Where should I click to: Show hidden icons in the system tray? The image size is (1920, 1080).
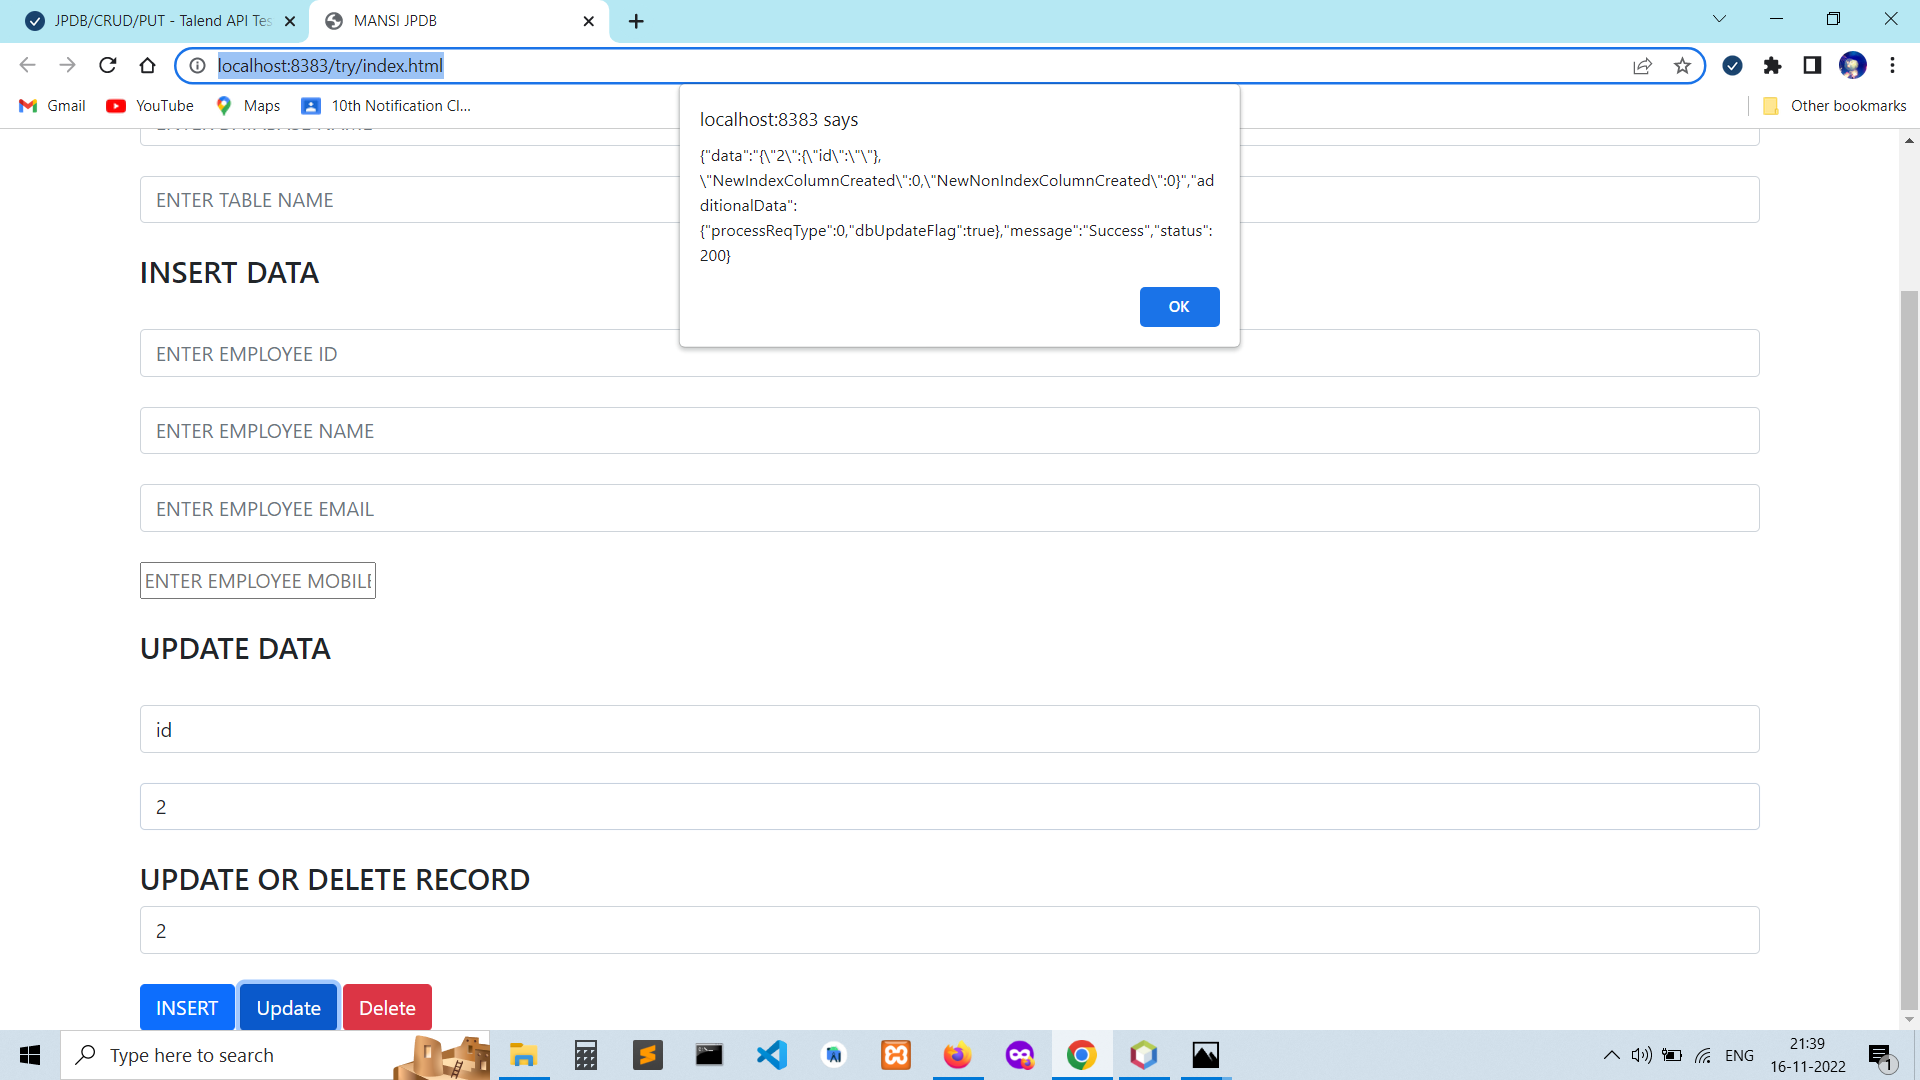1610,1055
